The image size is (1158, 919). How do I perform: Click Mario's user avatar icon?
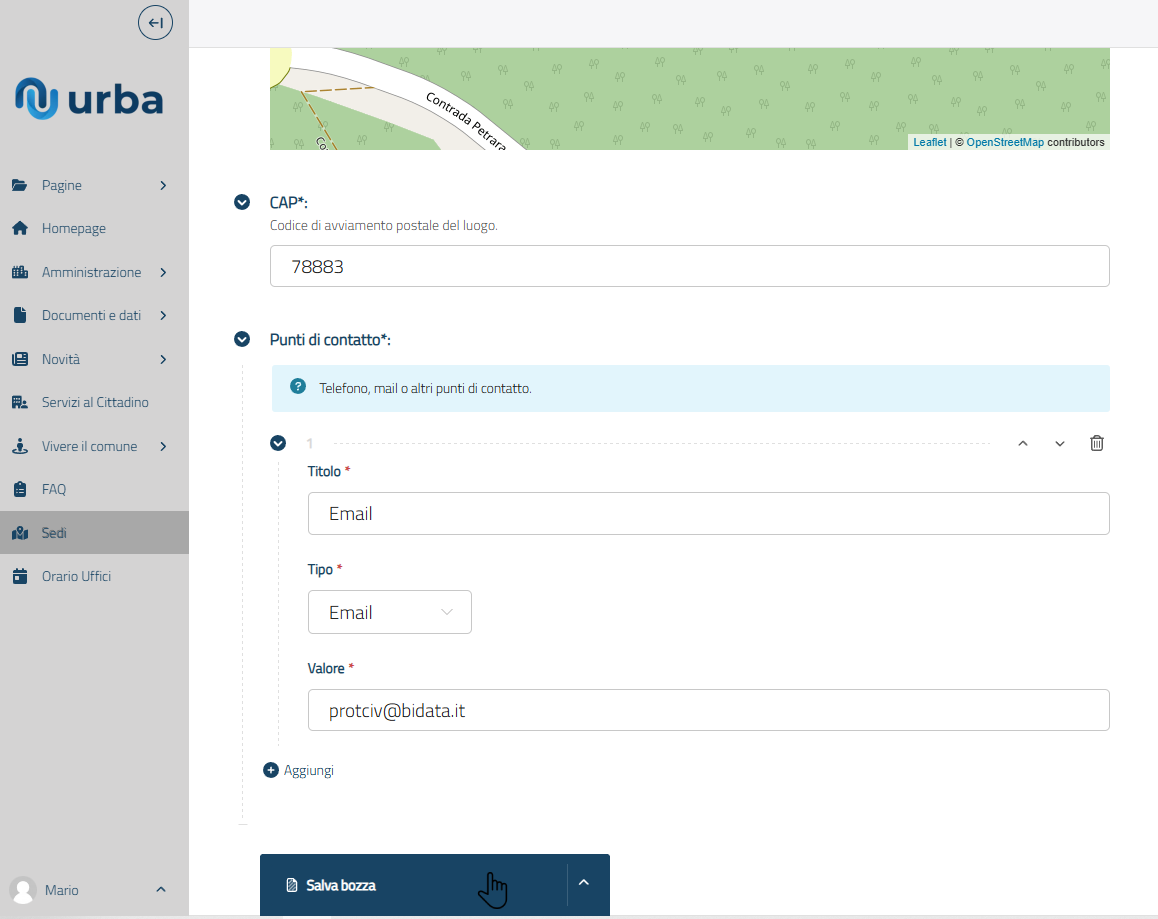(23, 890)
